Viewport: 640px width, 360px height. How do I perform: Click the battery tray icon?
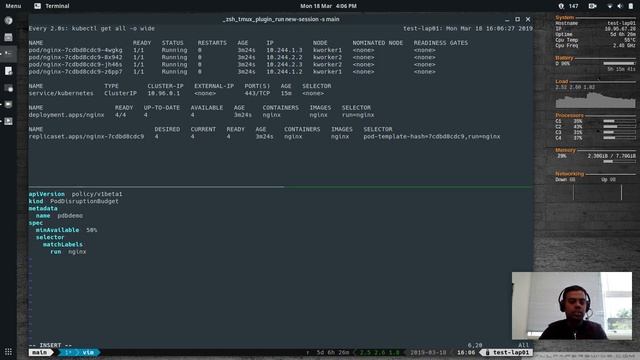pos(630,6)
